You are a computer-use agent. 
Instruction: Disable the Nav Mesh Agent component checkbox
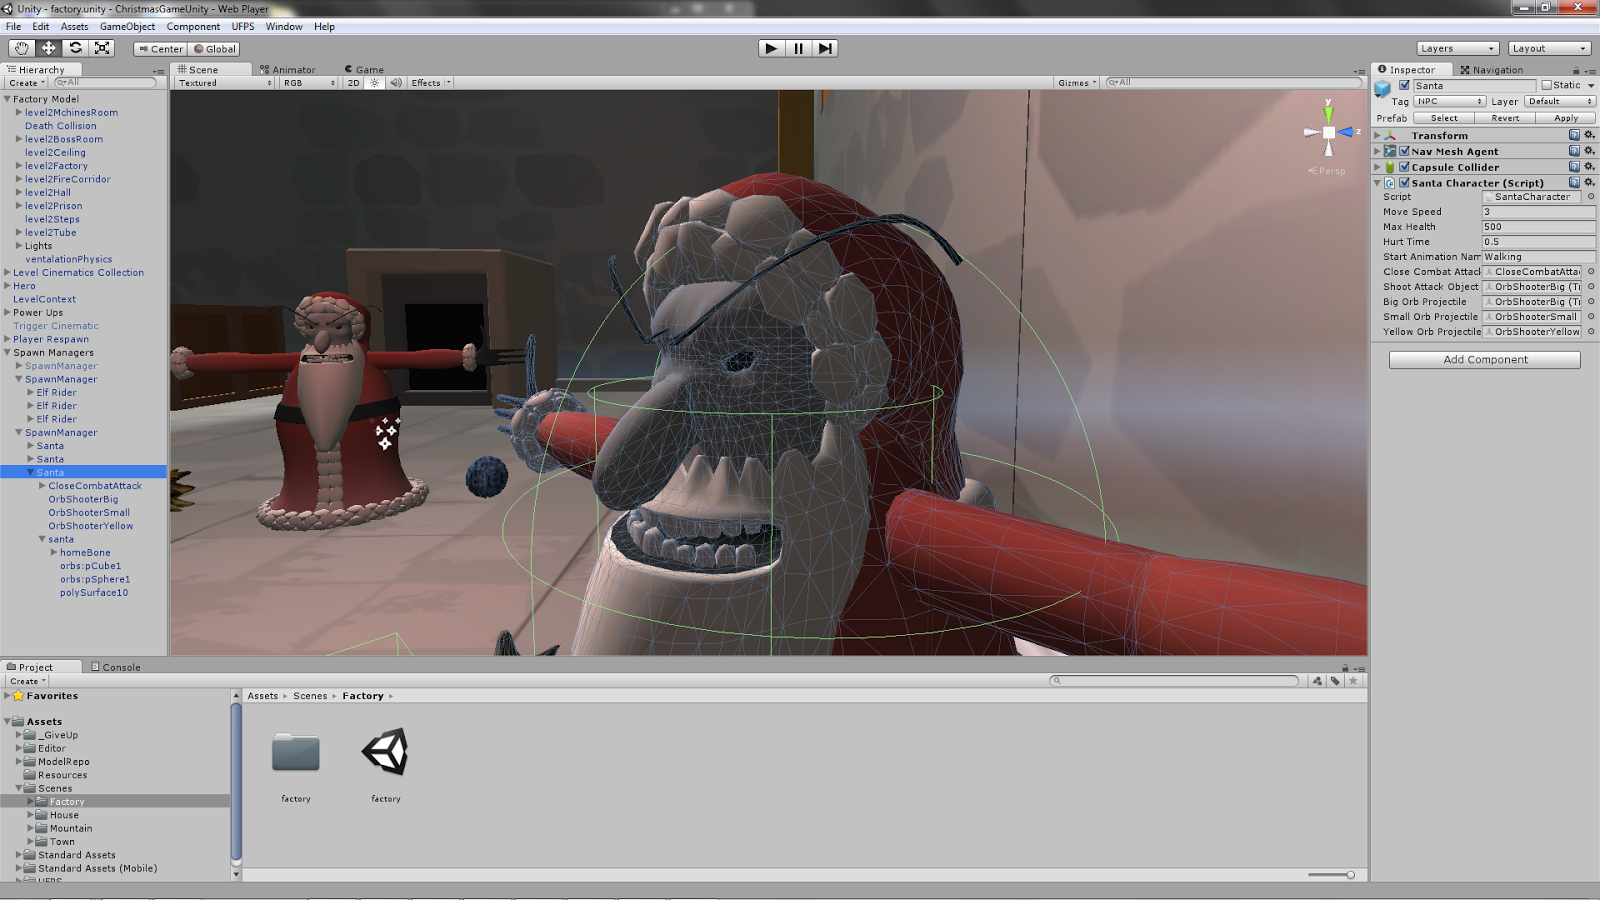click(x=1404, y=151)
